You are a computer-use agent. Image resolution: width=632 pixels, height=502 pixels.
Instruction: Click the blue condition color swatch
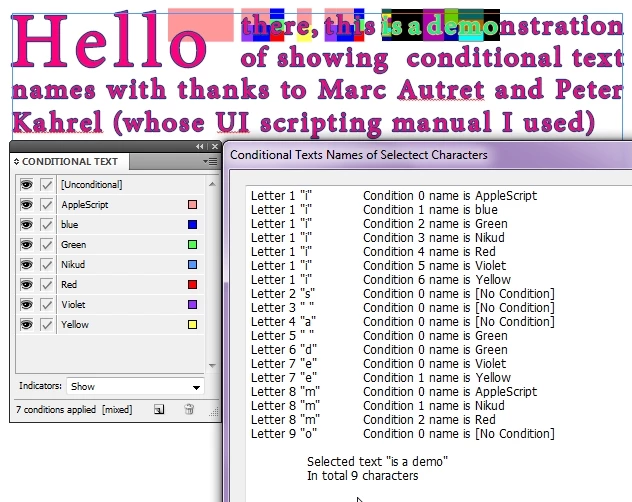(x=193, y=225)
